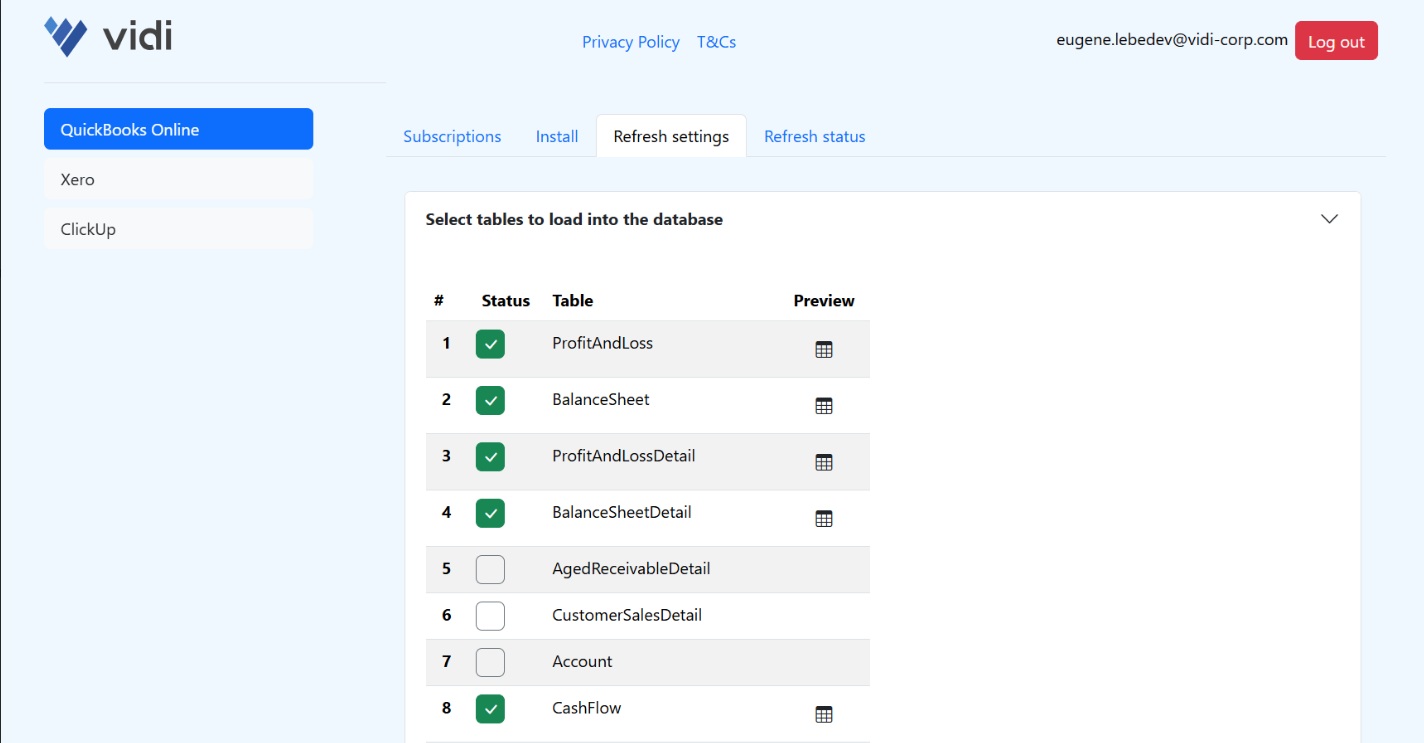Viewport: 1424px width, 743px height.
Task: Uncheck the BalanceSheet table
Action: click(x=490, y=399)
